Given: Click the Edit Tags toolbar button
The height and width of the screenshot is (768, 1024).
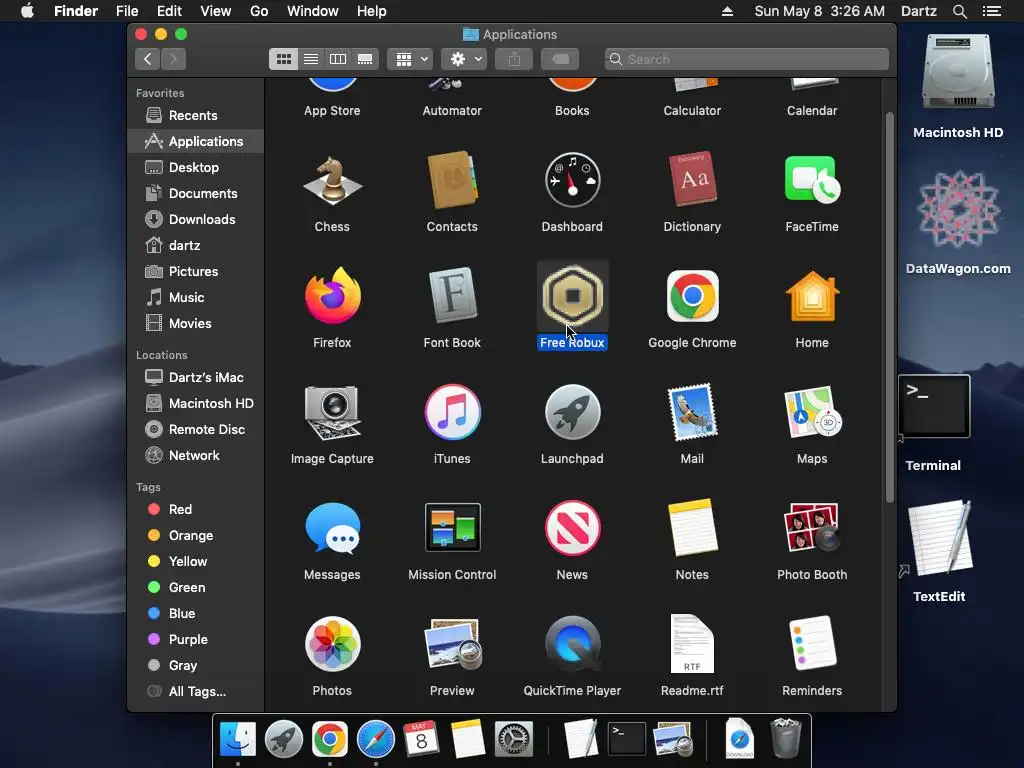Looking at the screenshot, I should pyautogui.click(x=560, y=59).
